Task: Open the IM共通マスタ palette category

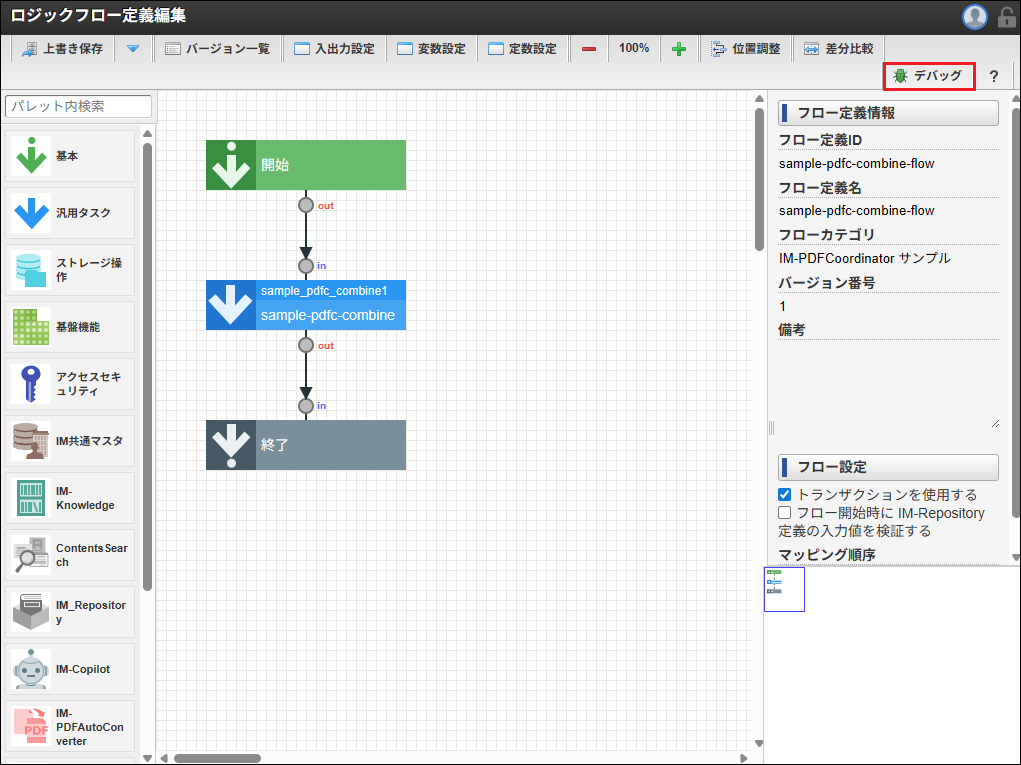Action: tap(70, 441)
